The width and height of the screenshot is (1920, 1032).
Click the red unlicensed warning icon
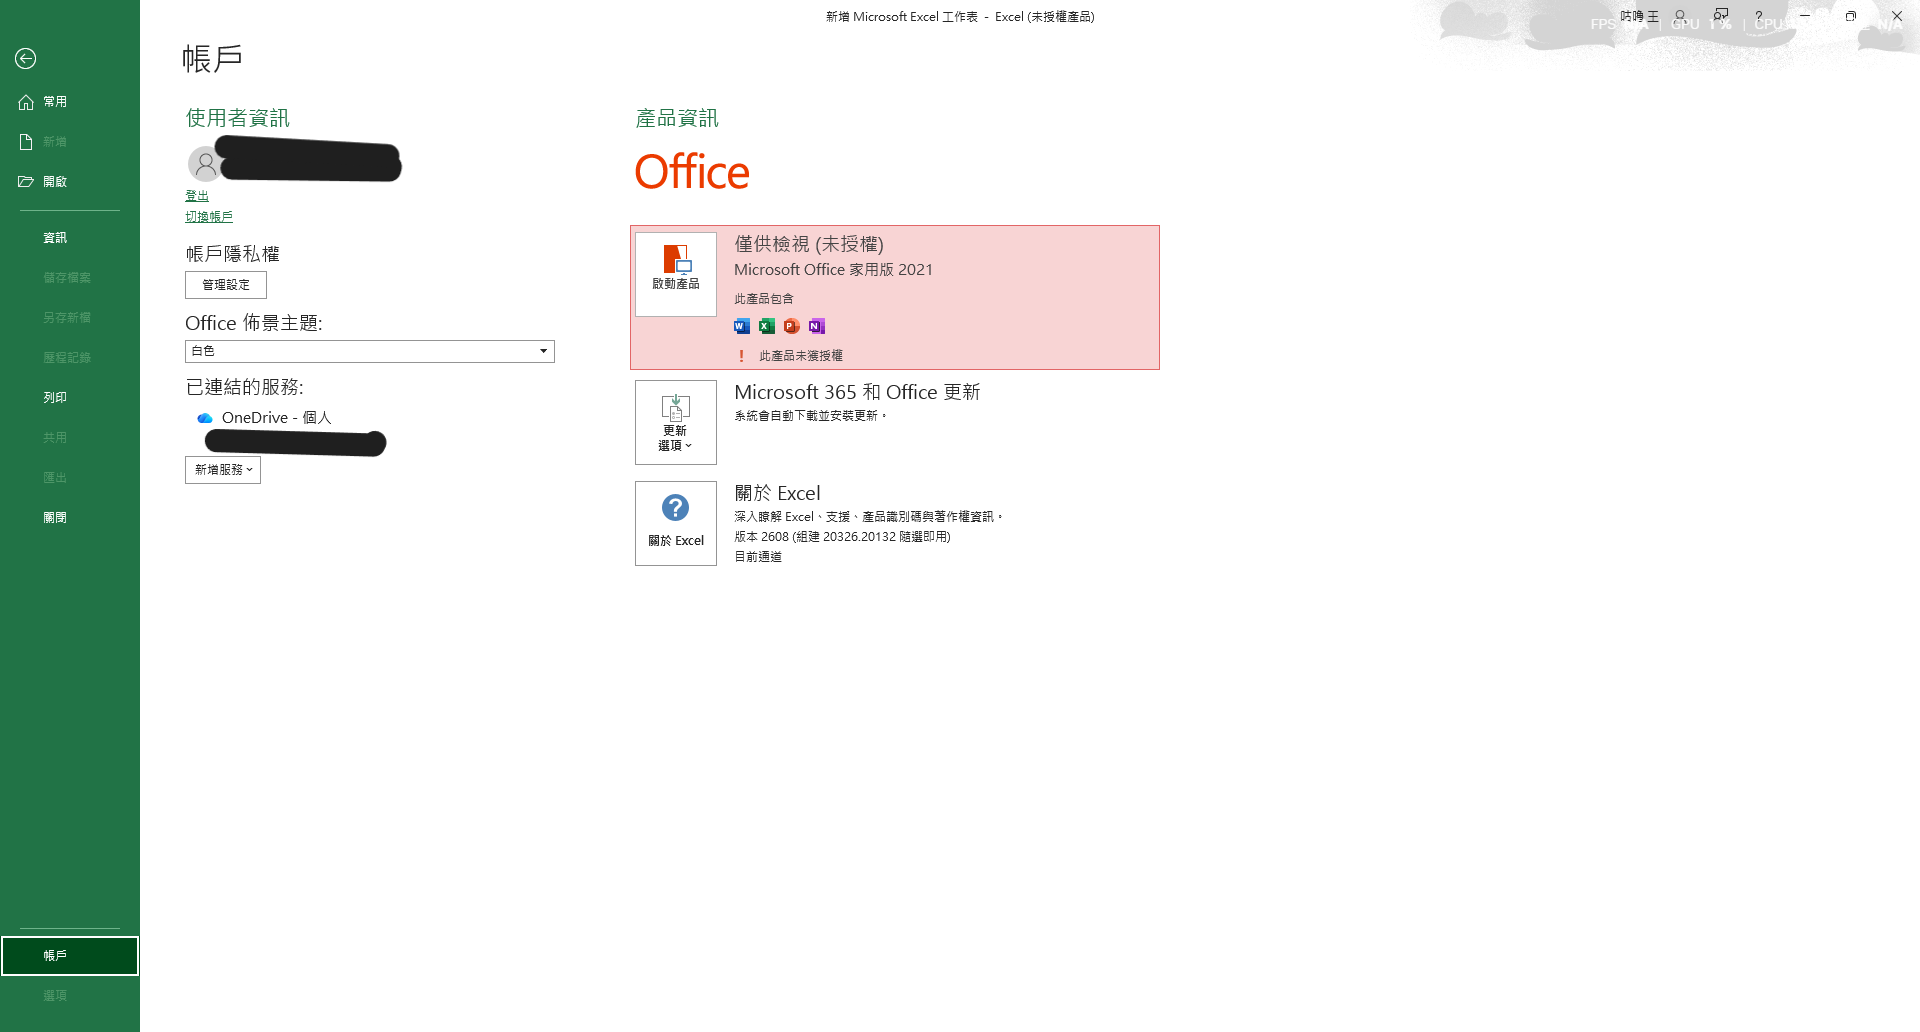pos(741,356)
